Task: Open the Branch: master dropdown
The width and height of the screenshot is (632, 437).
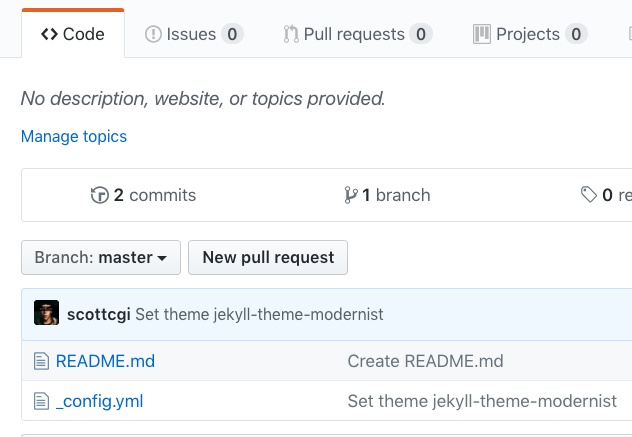Action: pyautogui.click(x=101, y=257)
